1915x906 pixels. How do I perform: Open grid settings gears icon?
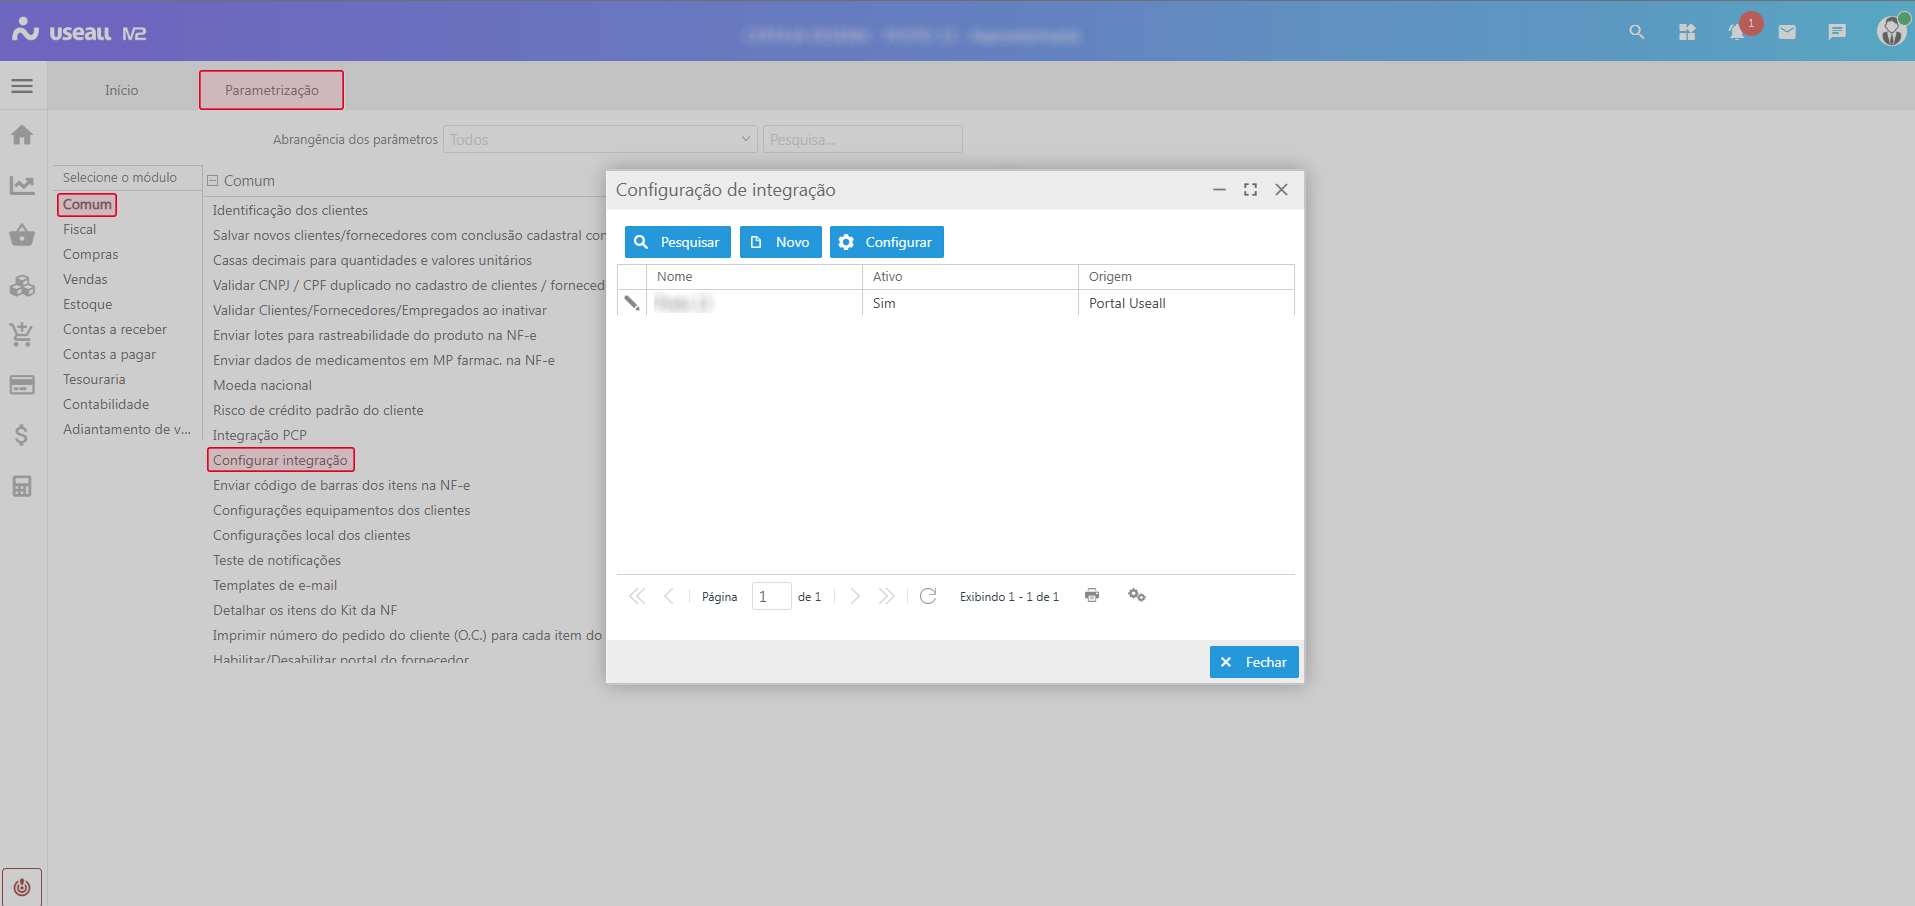1137,596
